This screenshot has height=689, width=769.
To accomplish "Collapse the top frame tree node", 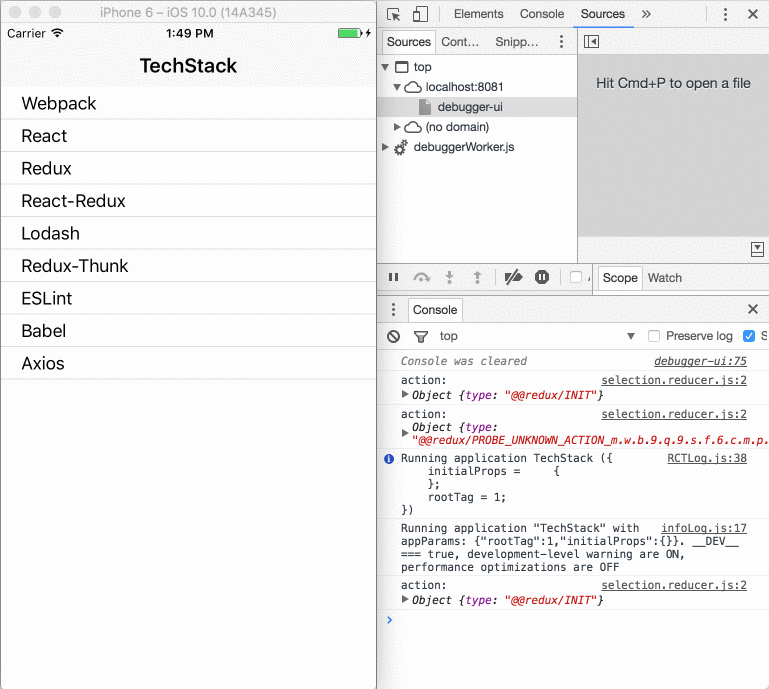I will pyautogui.click(x=385, y=67).
